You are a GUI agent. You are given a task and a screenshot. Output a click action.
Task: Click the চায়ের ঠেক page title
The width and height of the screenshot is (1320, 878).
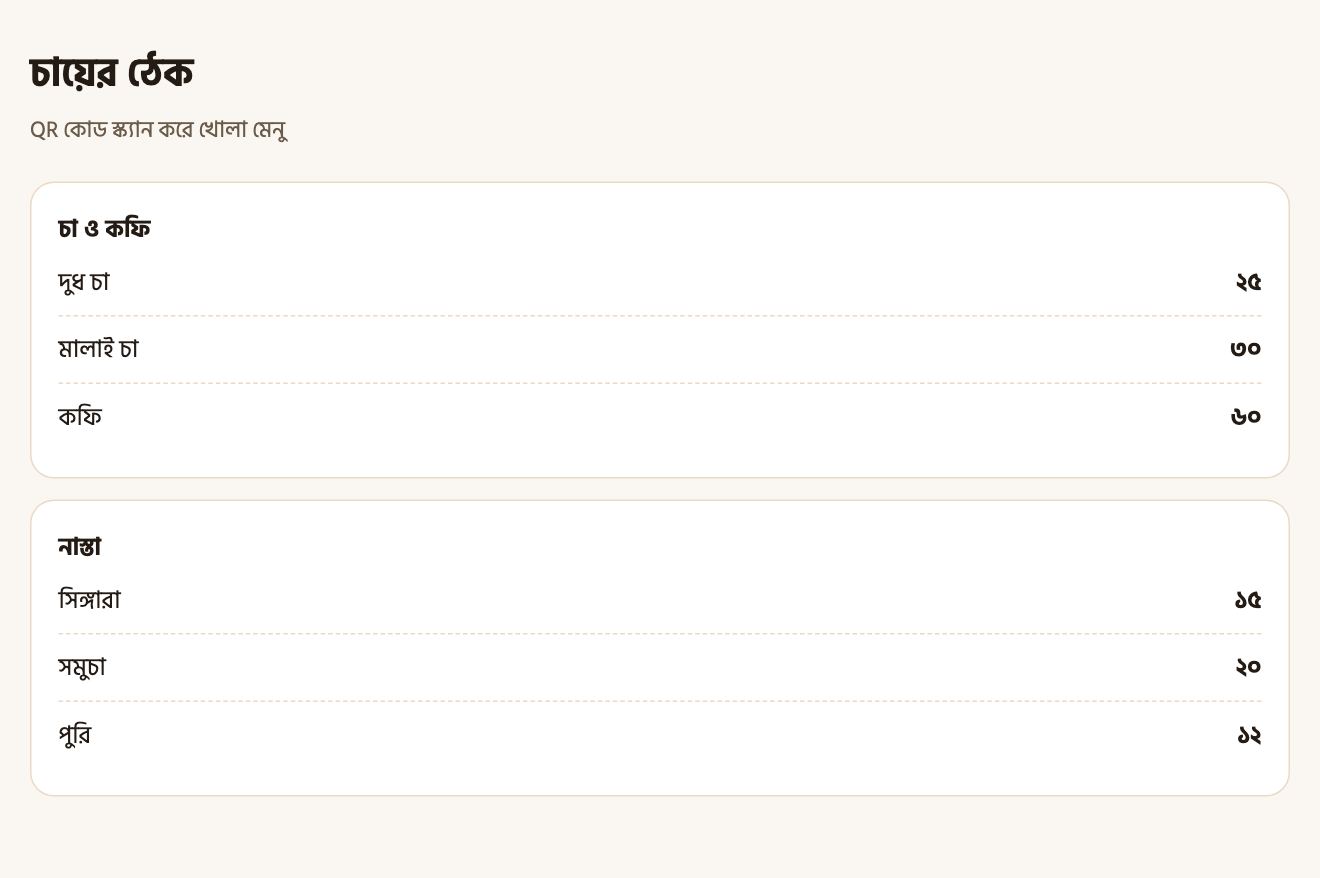click(111, 73)
